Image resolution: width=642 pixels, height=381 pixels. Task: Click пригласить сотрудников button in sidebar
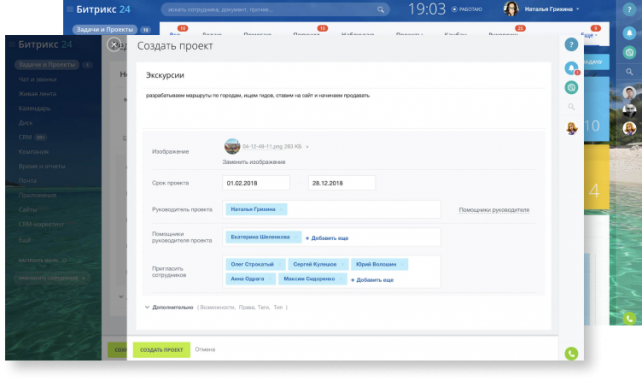click(x=52, y=278)
